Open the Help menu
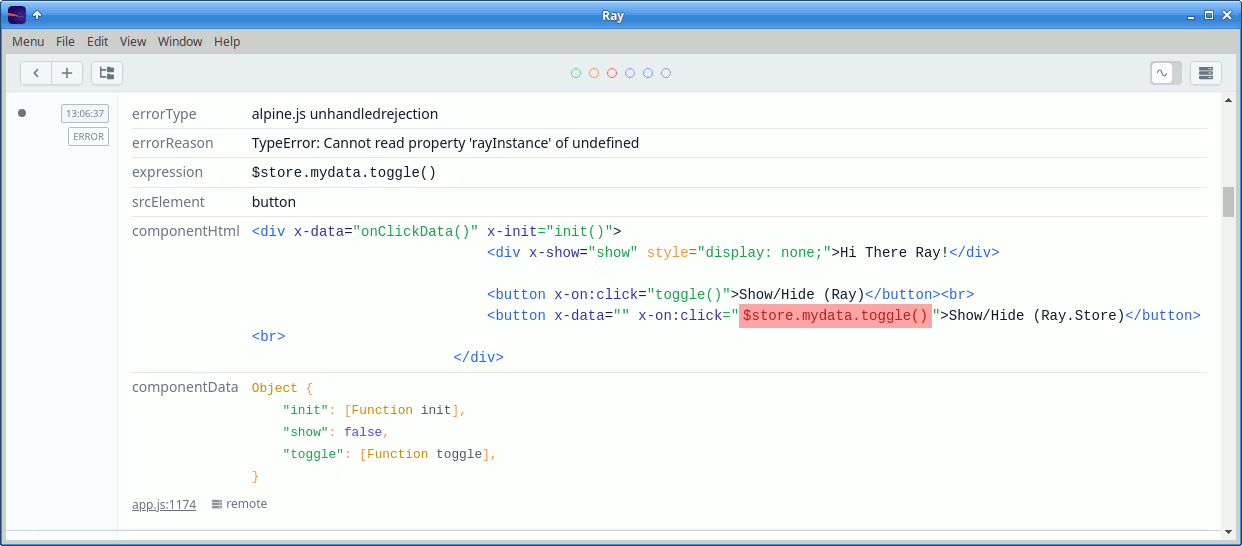The height and width of the screenshot is (546, 1242). [227, 41]
